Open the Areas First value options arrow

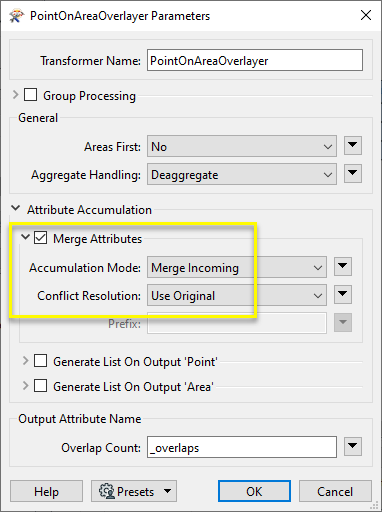pyautogui.click(x=353, y=146)
